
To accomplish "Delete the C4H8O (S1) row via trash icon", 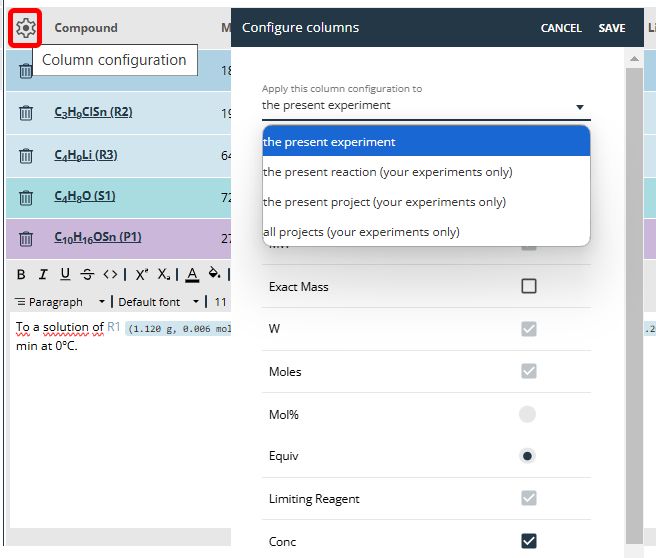I will [26, 197].
